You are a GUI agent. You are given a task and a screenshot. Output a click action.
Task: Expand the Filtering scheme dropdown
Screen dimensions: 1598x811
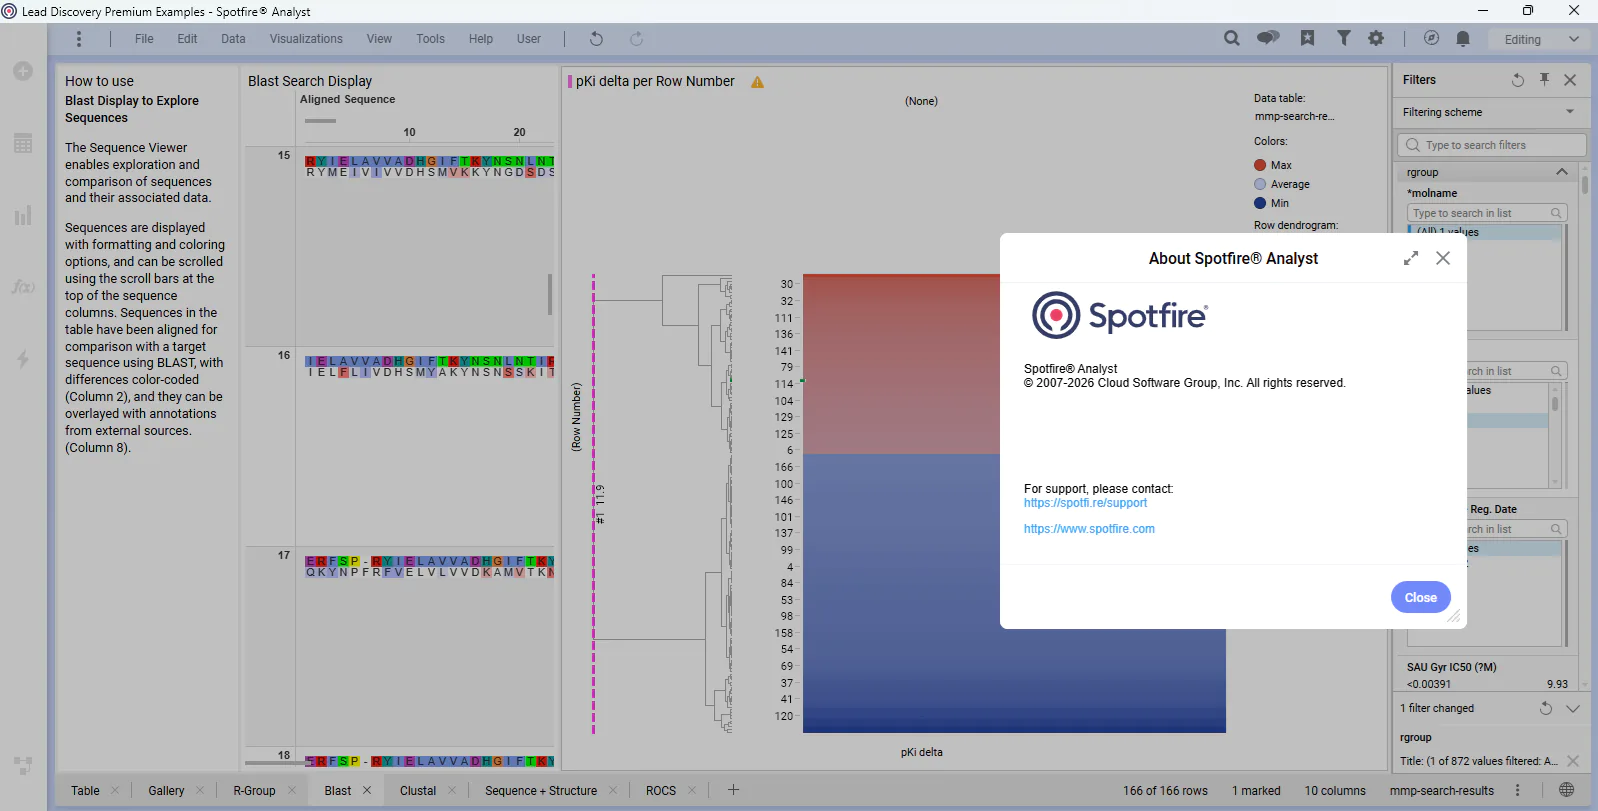pos(1570,112)
